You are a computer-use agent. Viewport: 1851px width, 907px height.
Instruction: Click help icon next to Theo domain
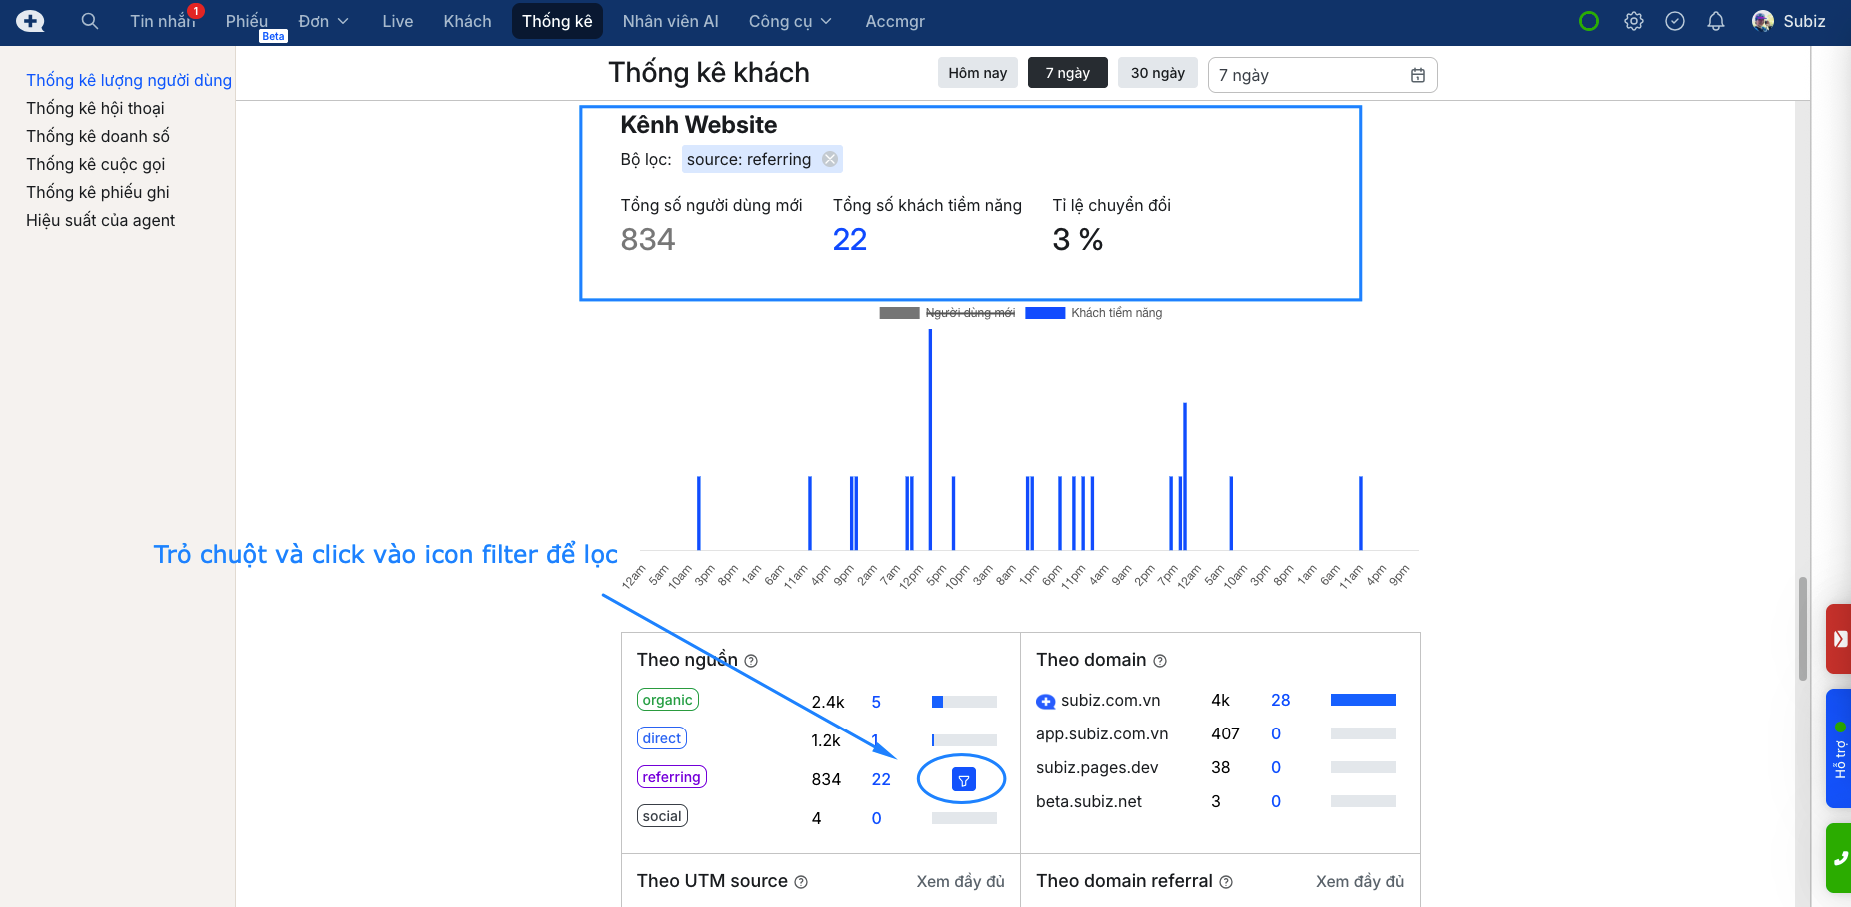coord(1160,661)
